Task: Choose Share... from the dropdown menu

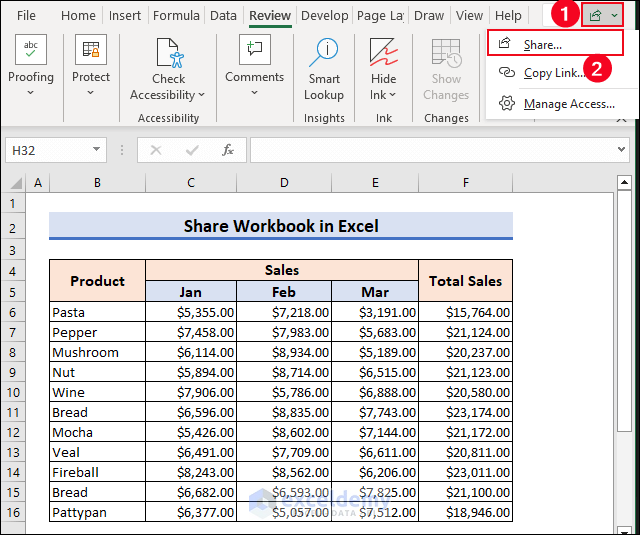Action: pyautogui.click(x=543, y=44)
